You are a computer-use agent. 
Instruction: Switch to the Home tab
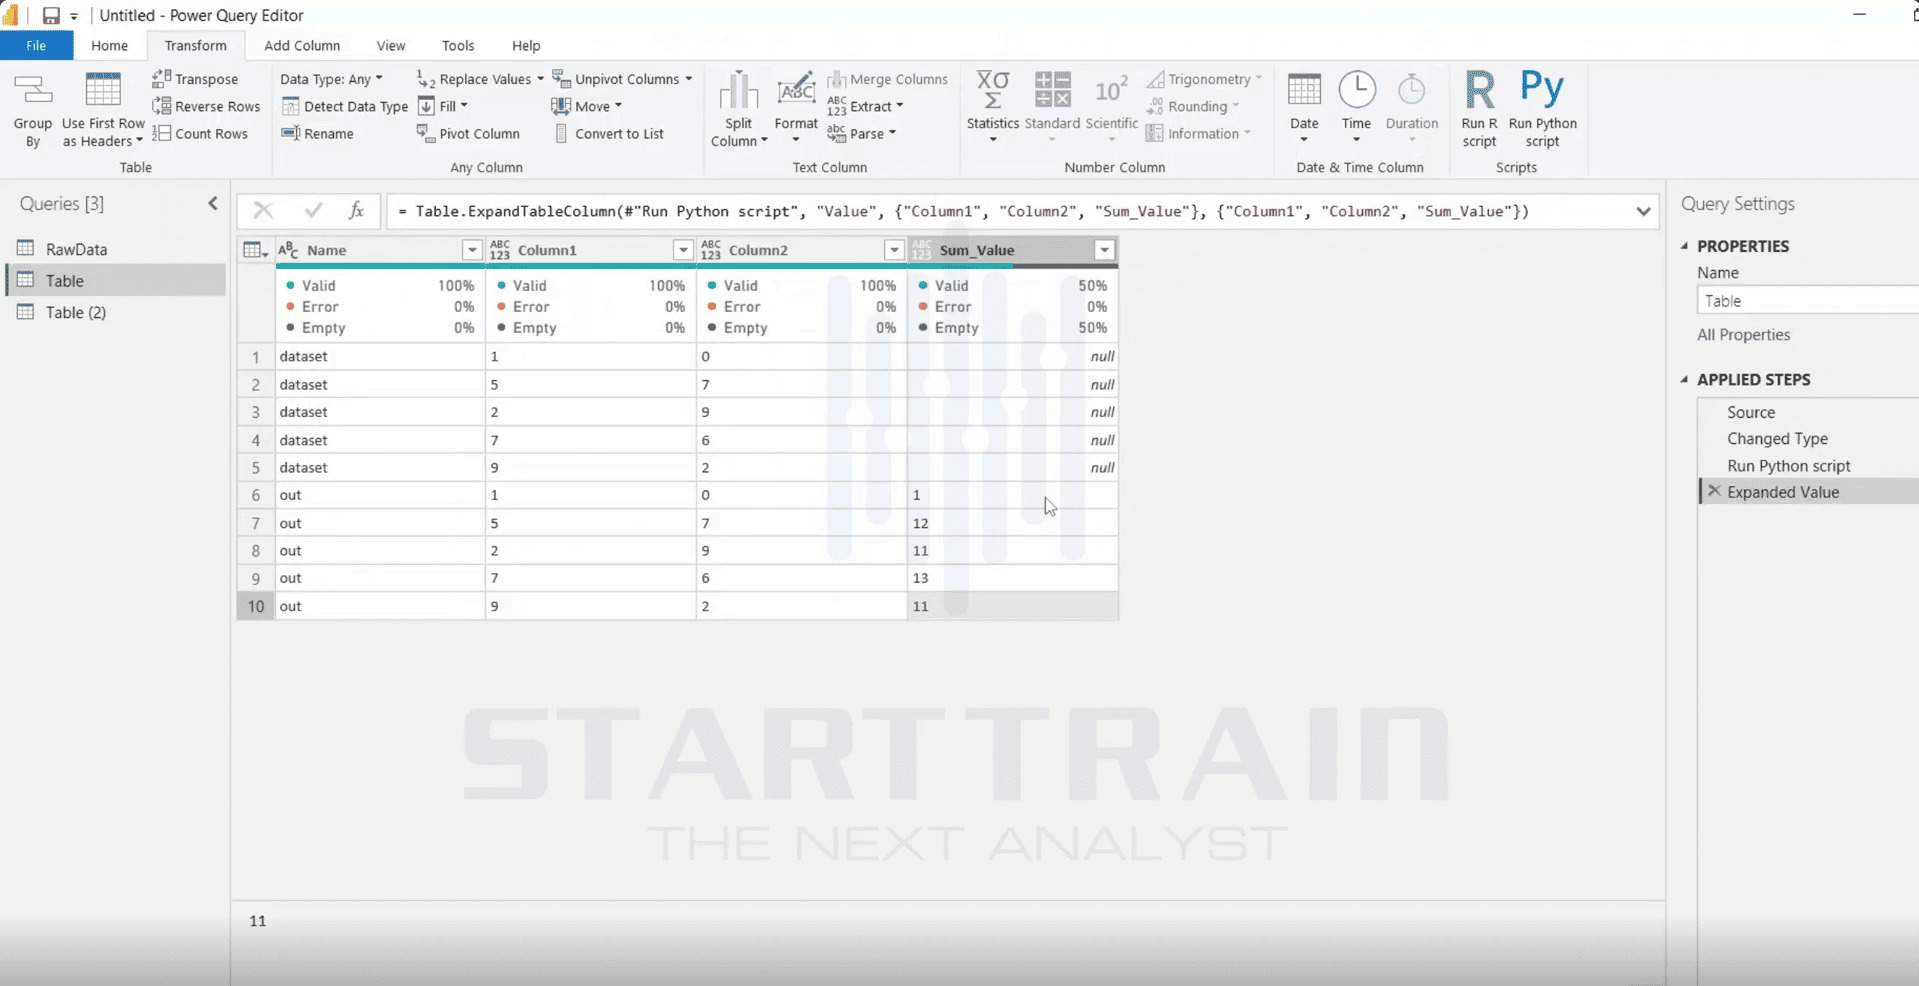coord(110,46)
